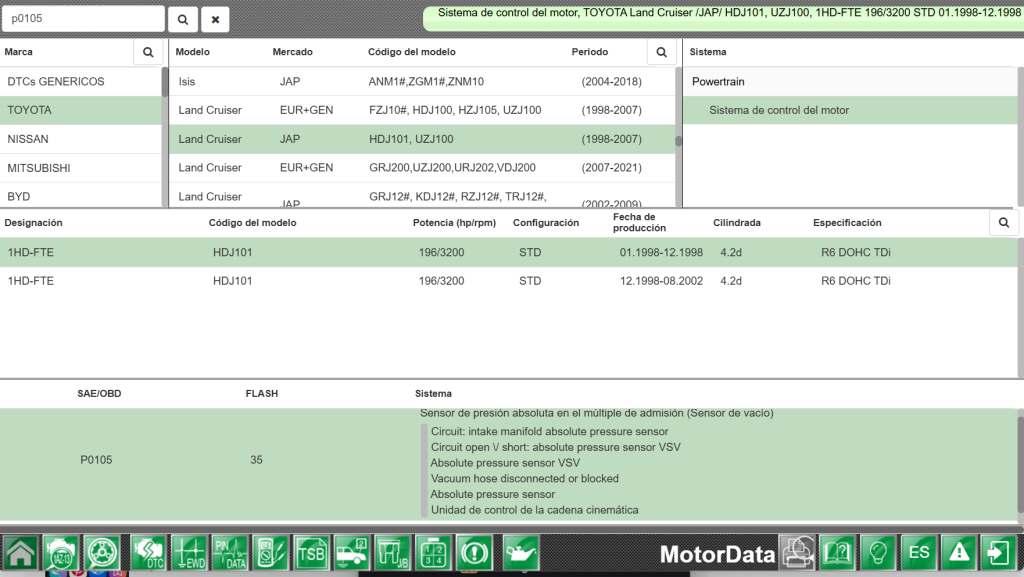Go to the Home screen icon
The width and height of the screenshot is (1024, 577).
pos(20,553)
